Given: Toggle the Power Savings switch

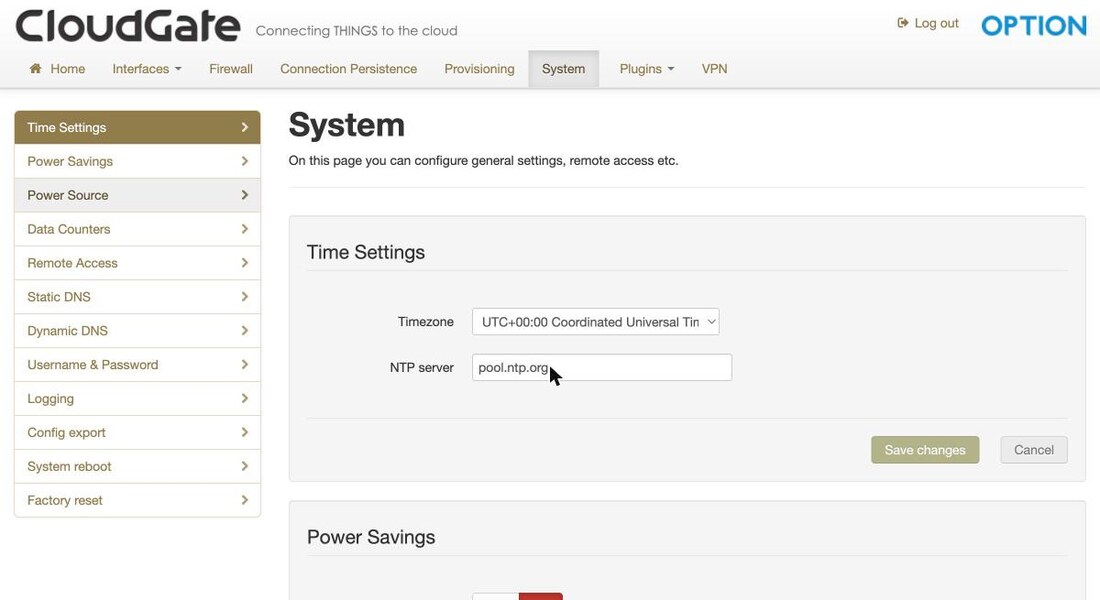Looking at the screenshot, I should coord(517,596).
